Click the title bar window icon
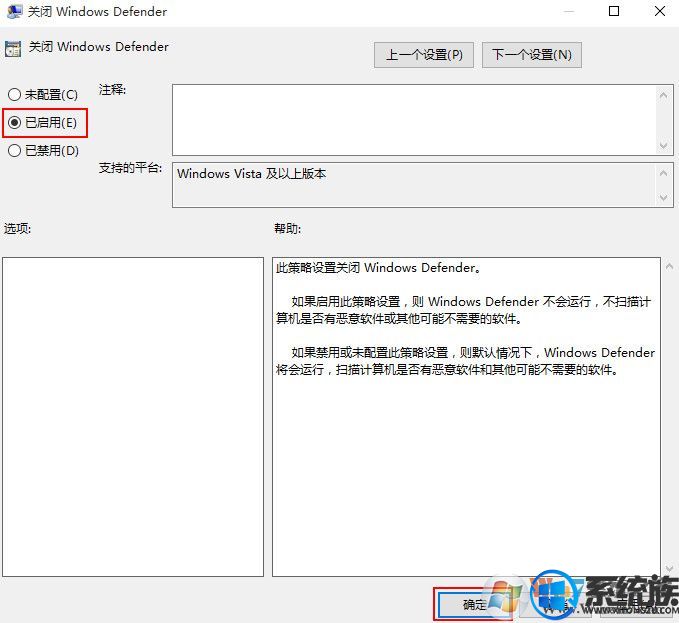679x623 pixels. coord(15,11)
